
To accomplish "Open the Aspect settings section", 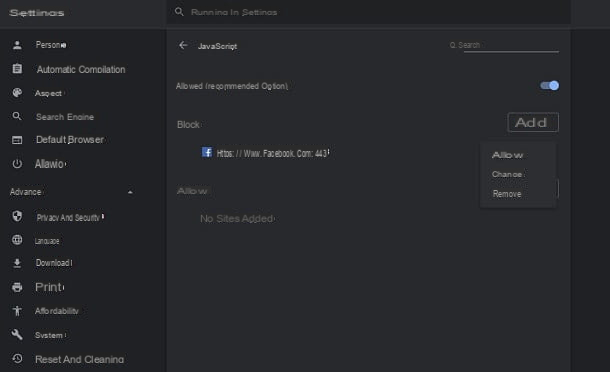I will coord(49,93).
